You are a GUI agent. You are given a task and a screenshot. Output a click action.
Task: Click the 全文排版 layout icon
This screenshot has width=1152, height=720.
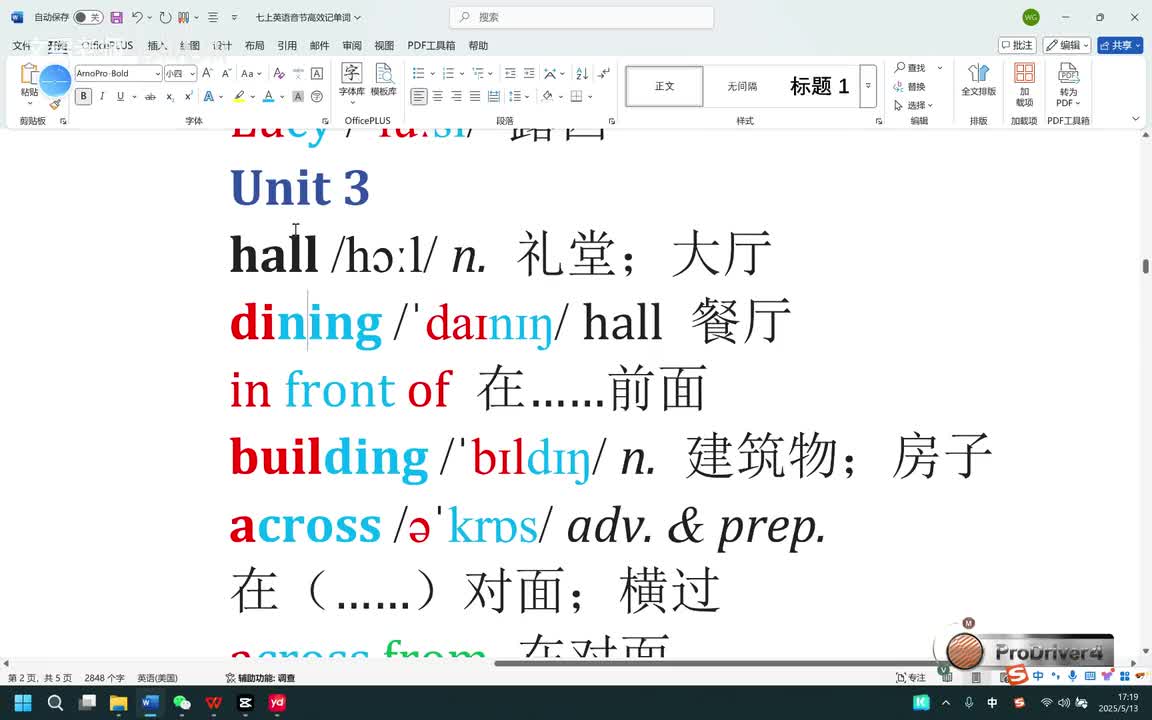[x=979, y=79]
